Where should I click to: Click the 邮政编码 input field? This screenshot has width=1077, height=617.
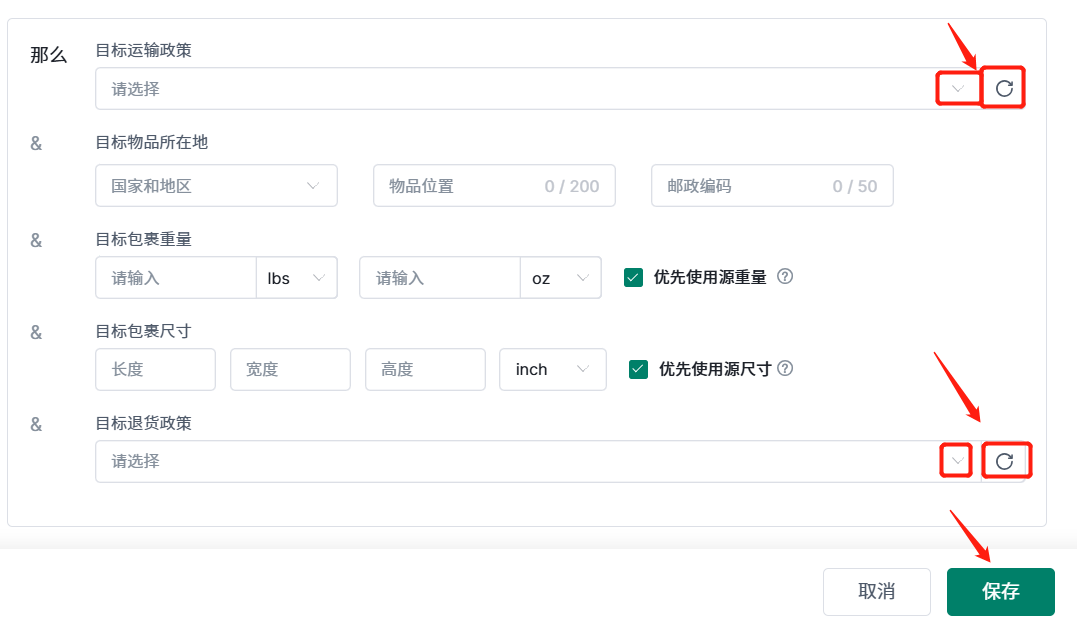[740, 186]
